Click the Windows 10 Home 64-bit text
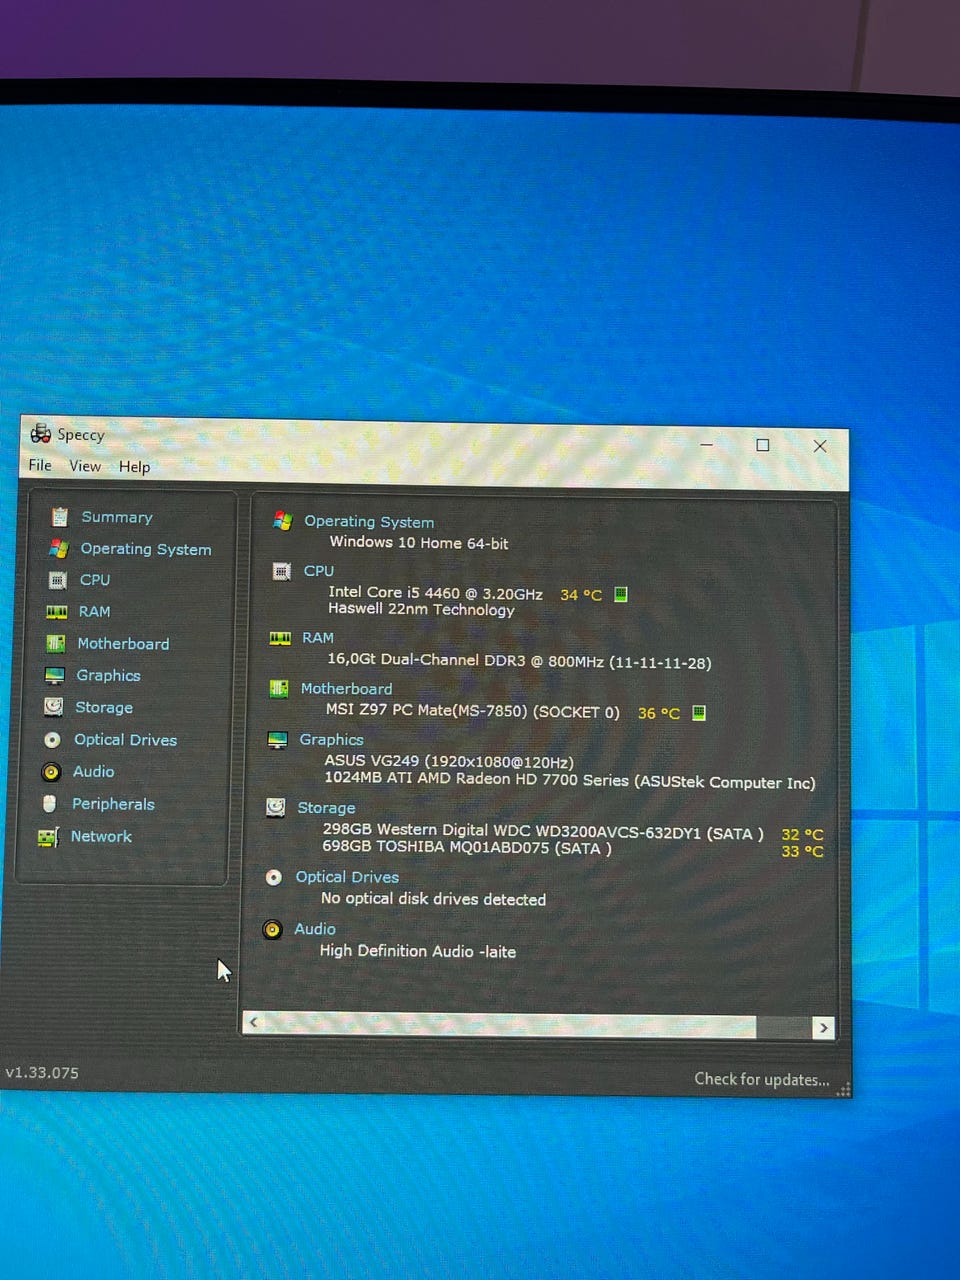This screenshot has width=960, height=1280. click(x=419, y=543)
